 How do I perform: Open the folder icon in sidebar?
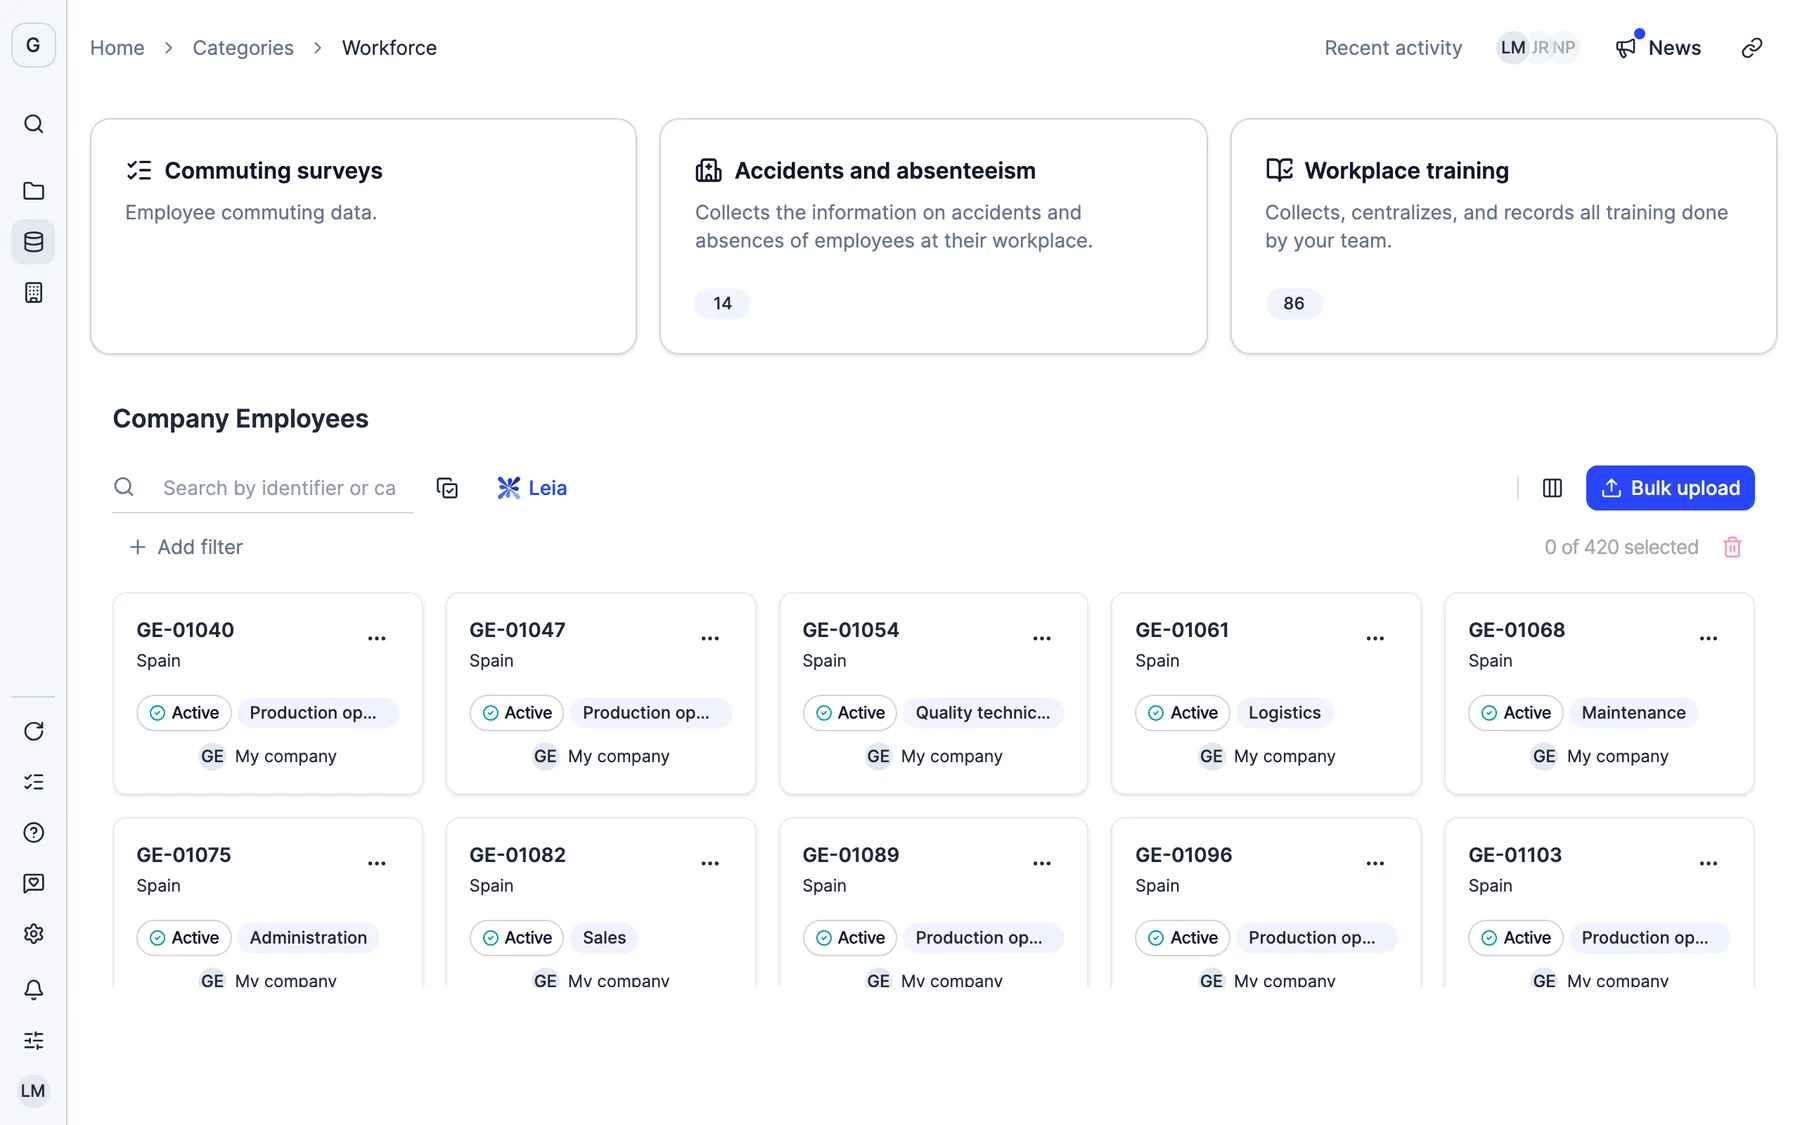[33, 191]
